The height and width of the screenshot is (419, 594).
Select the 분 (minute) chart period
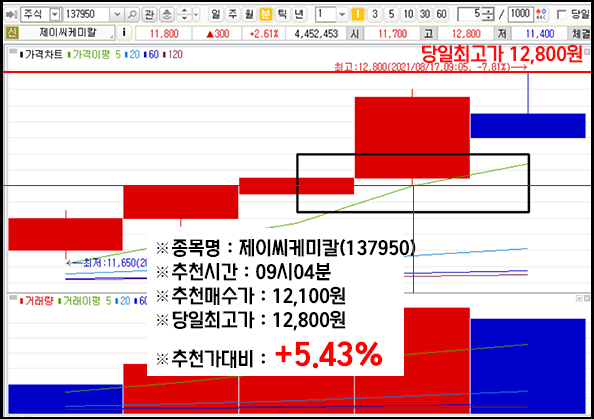point(266,14)
